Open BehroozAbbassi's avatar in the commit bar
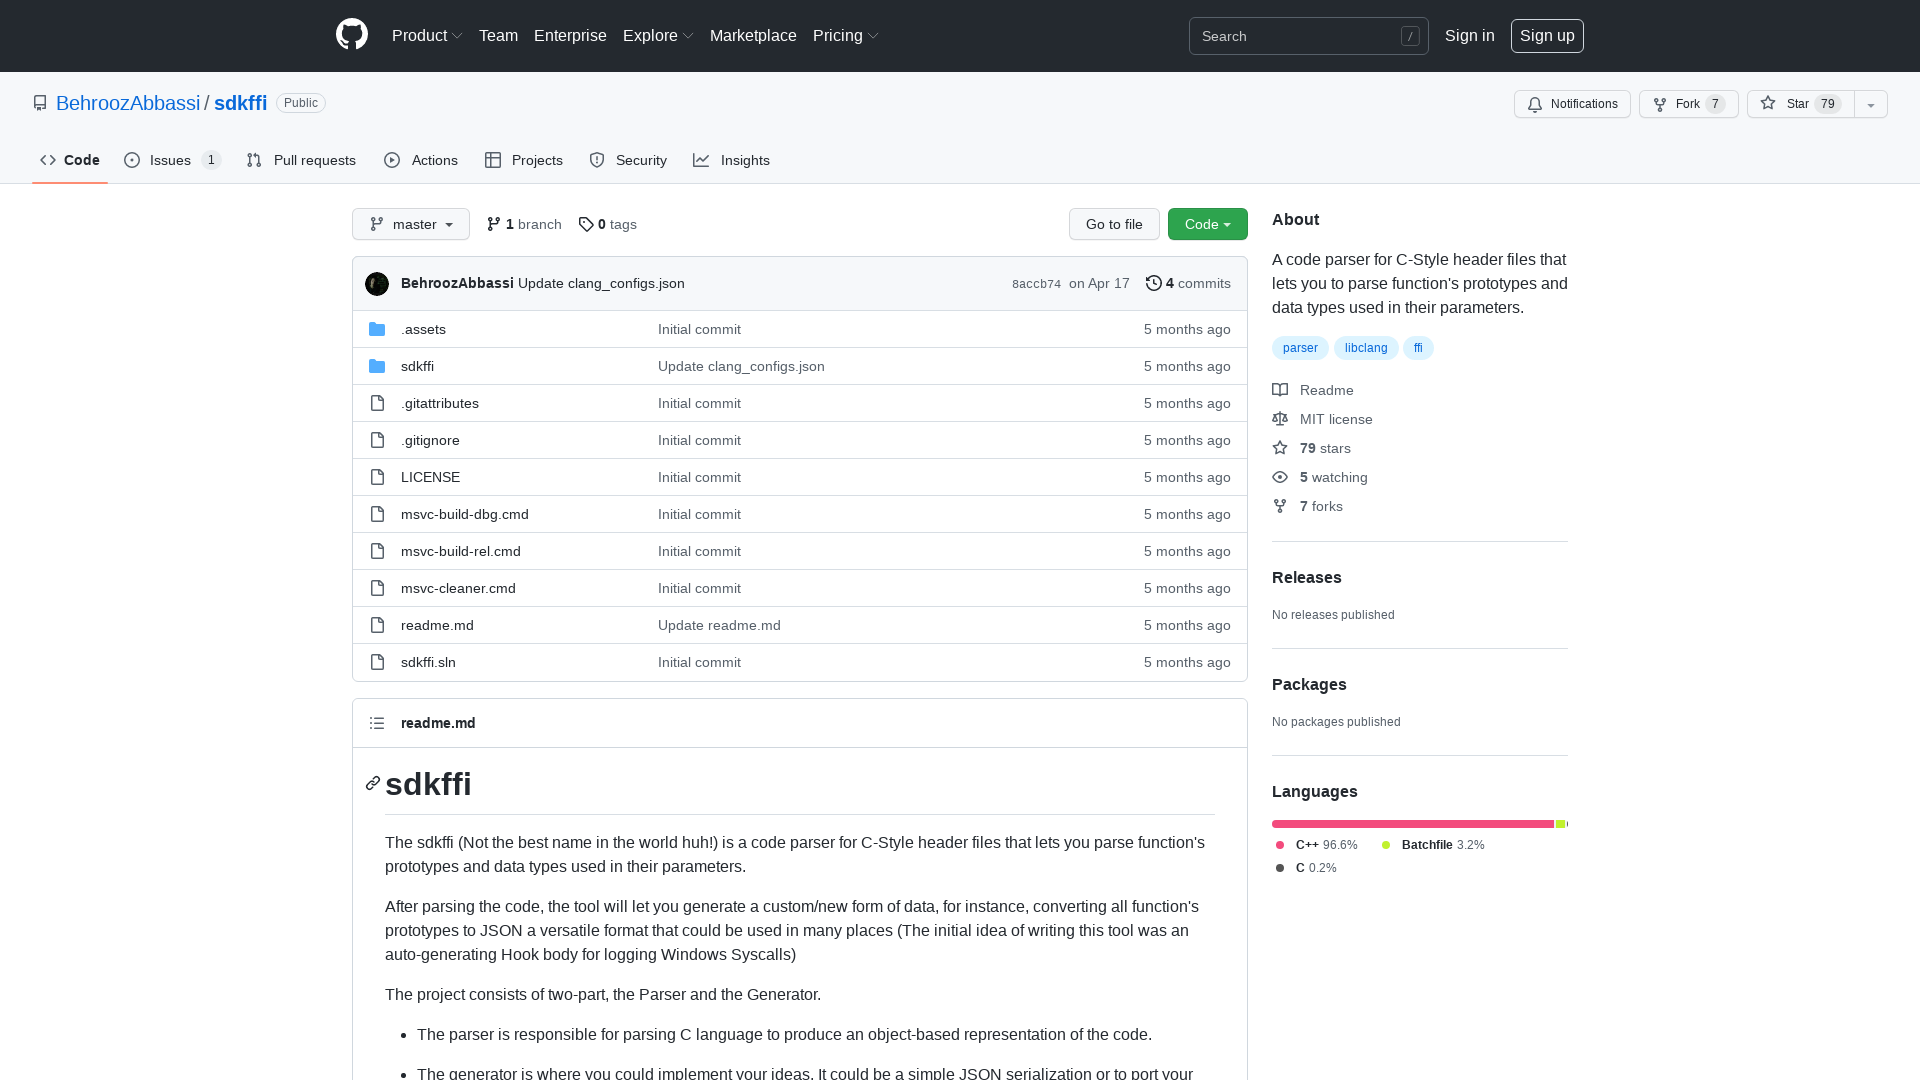 click(x=377, y=284)
